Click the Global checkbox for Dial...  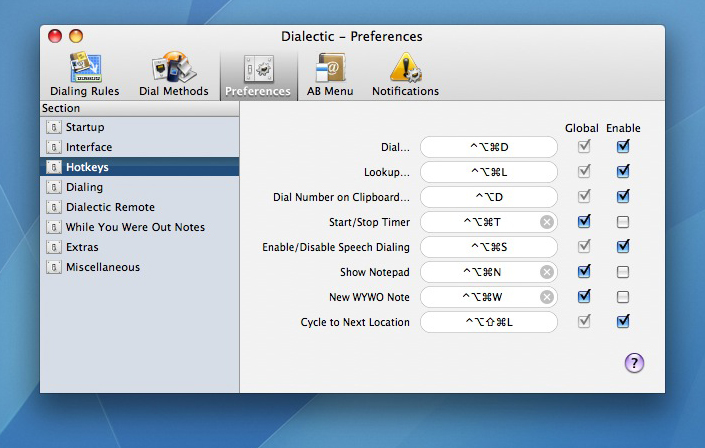[x=584, y=147]
